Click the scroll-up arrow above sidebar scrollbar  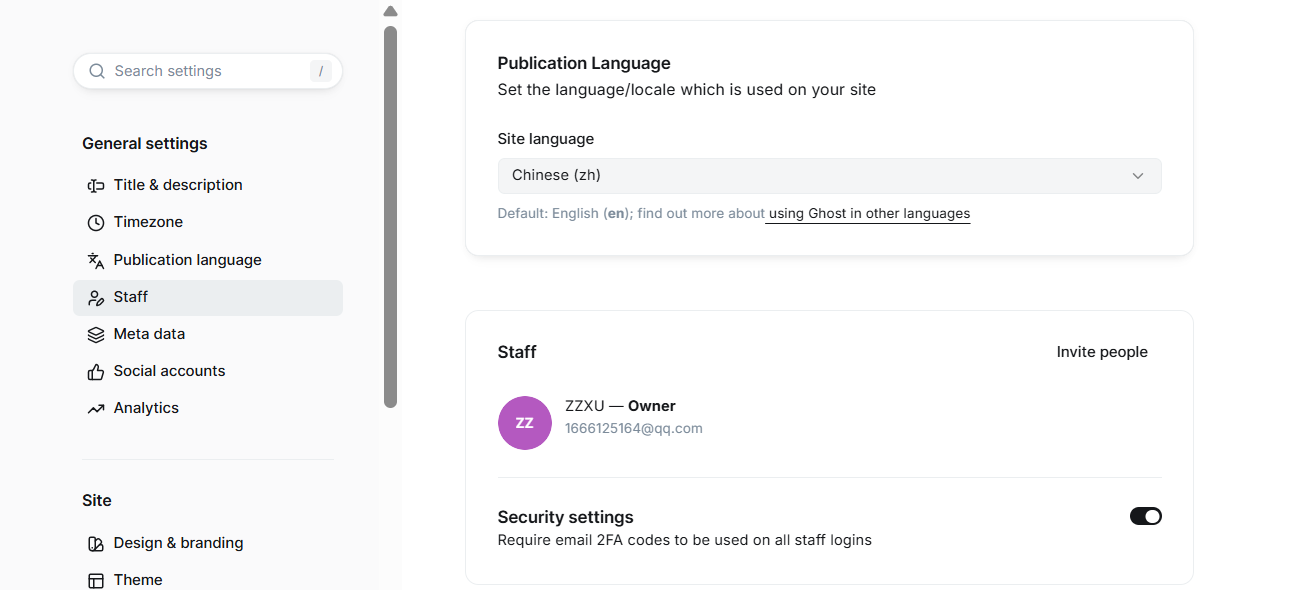(x=391, y=11)
